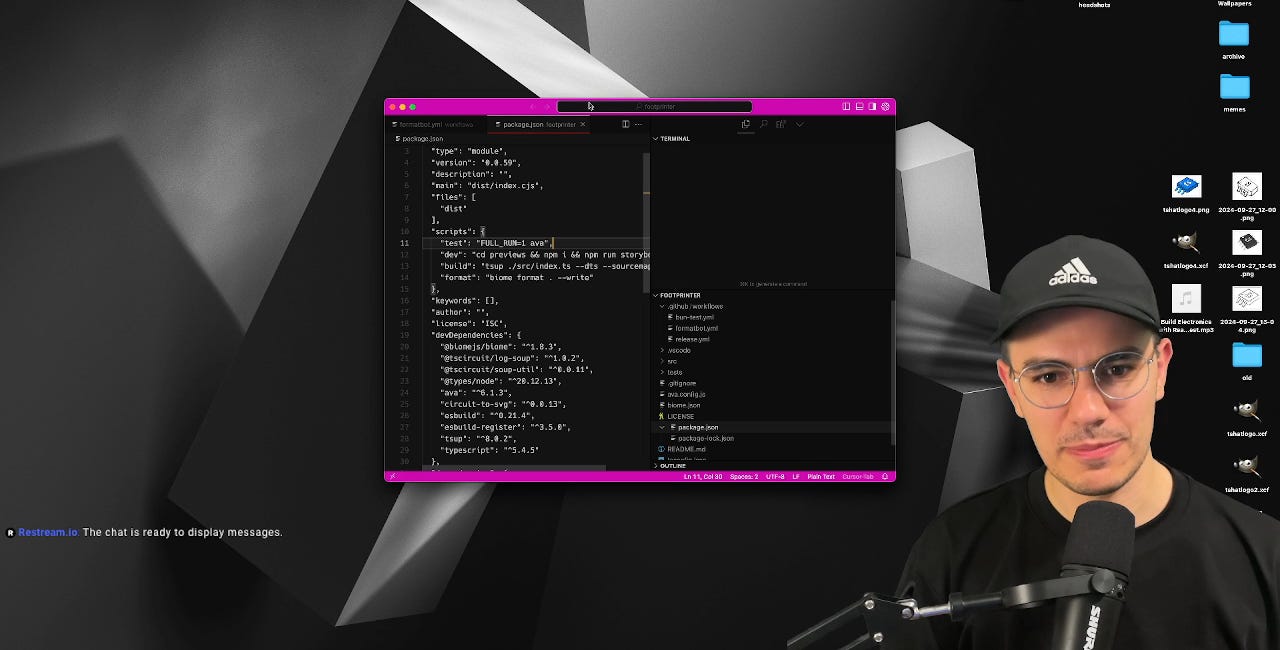This screenshot has width=1280, height=650.
Task: Switch to the formatbot.yml tab
Action: click(x=436, y=124)
